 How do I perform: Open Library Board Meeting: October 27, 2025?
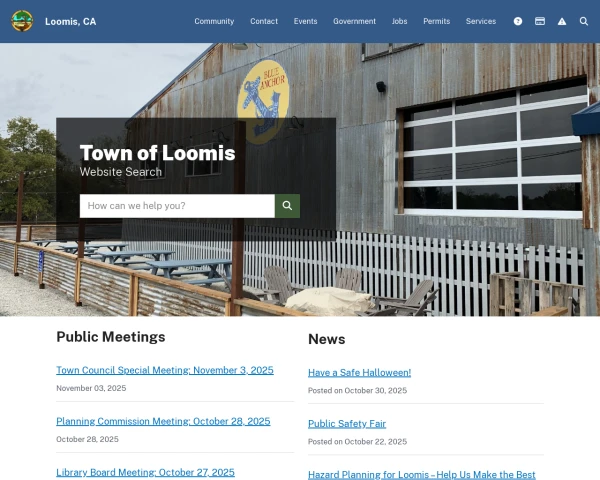pos(145,472)
